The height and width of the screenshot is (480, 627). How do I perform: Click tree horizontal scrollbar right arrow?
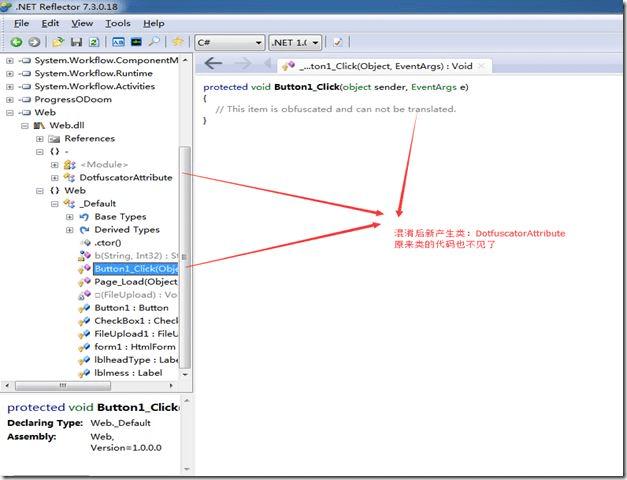pos(171,386)
